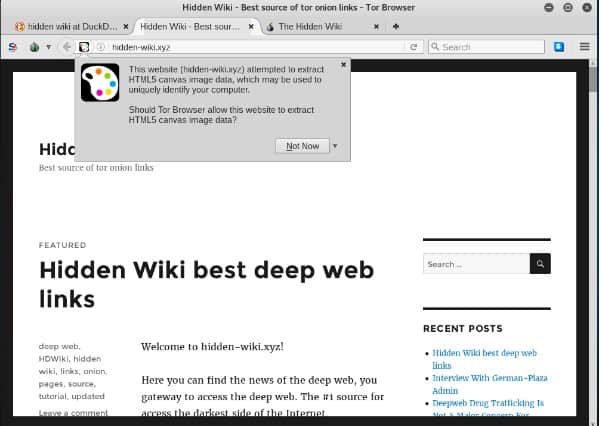
Task: Click the updated tag link
Action: click(x=88, y=396)
